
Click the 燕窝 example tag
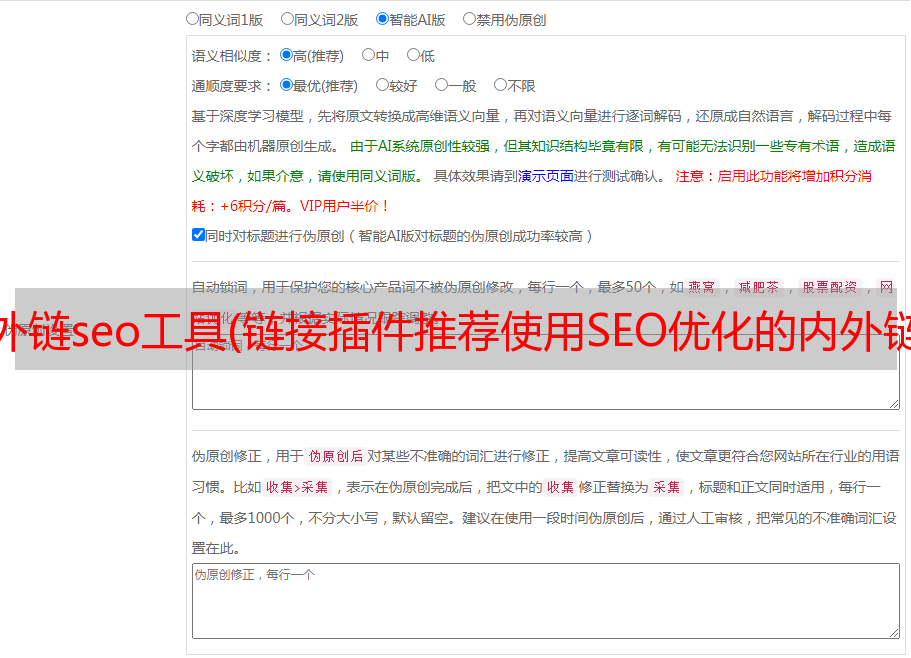pos(701,287)
